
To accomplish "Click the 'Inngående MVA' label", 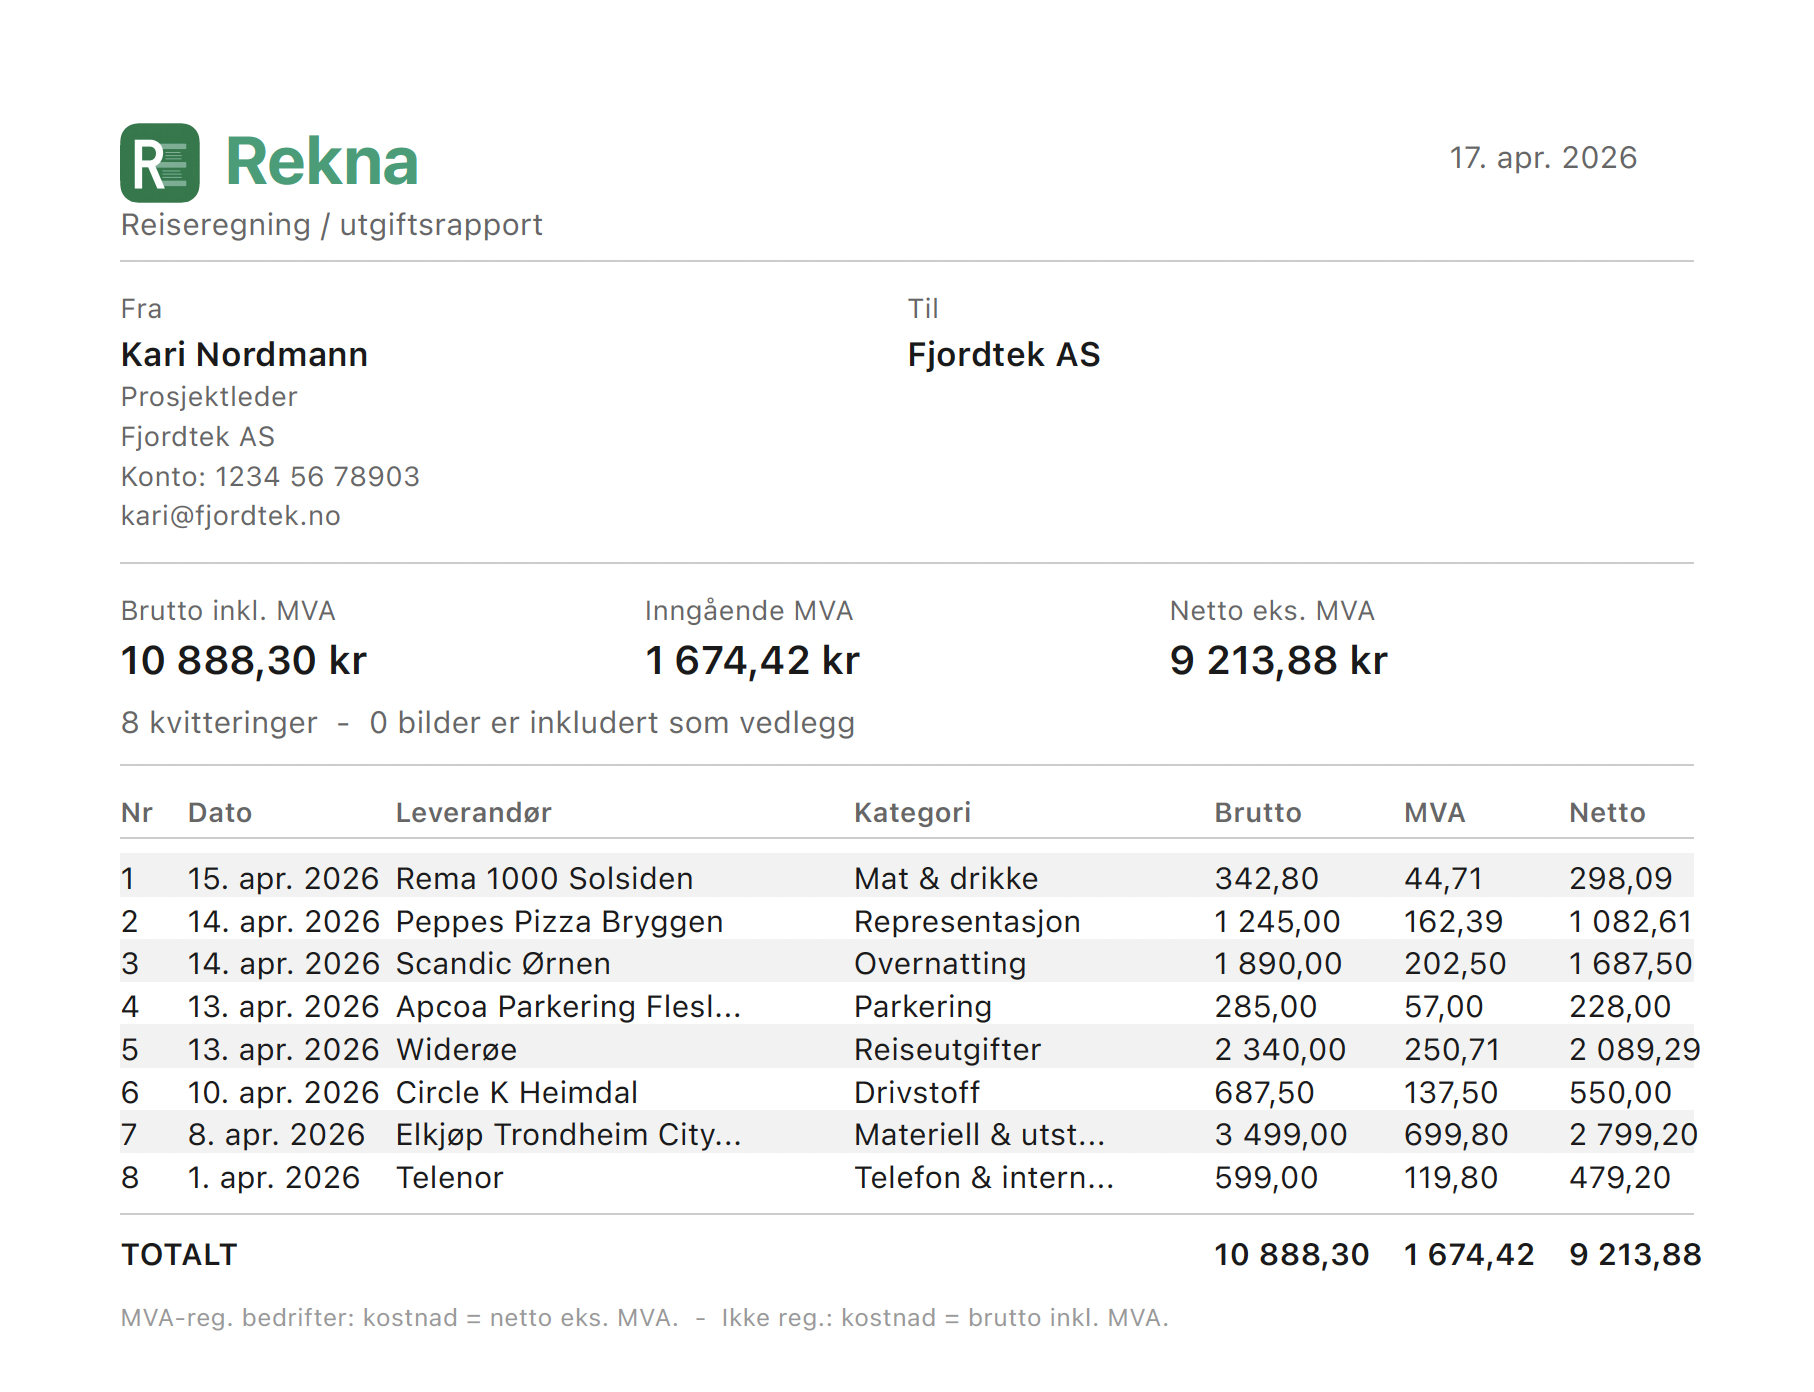I will pyautogui.click(x=748, y=611).
